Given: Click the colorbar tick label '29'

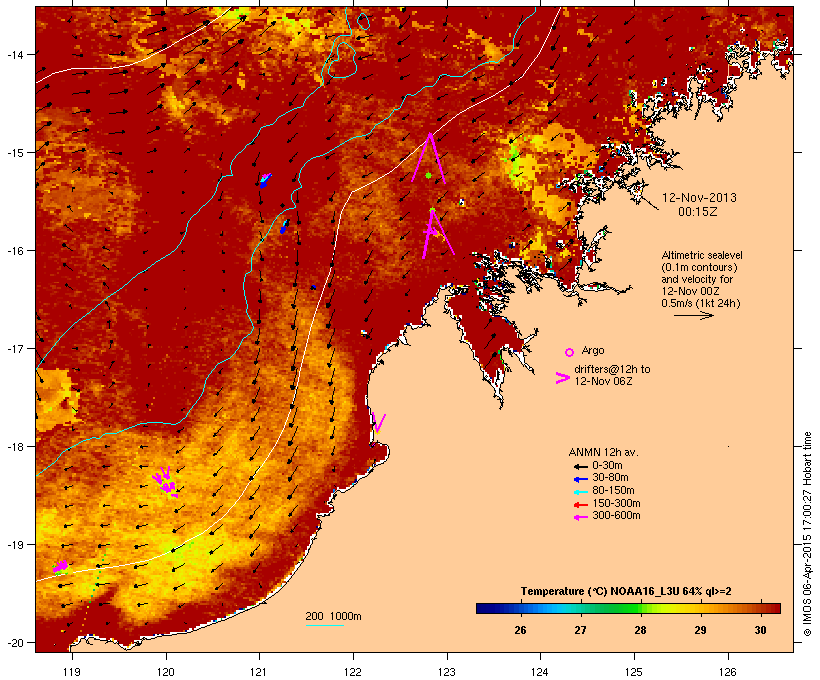Looking at the screenshot, I should click(x=700, y=630).
